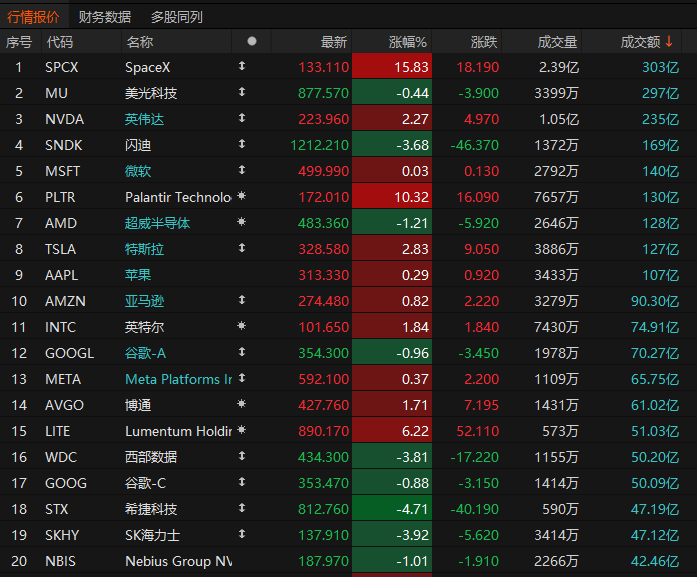697x577 pixels.
Task: Click the marker icon in MSFT row
Action: click(242, 170)
